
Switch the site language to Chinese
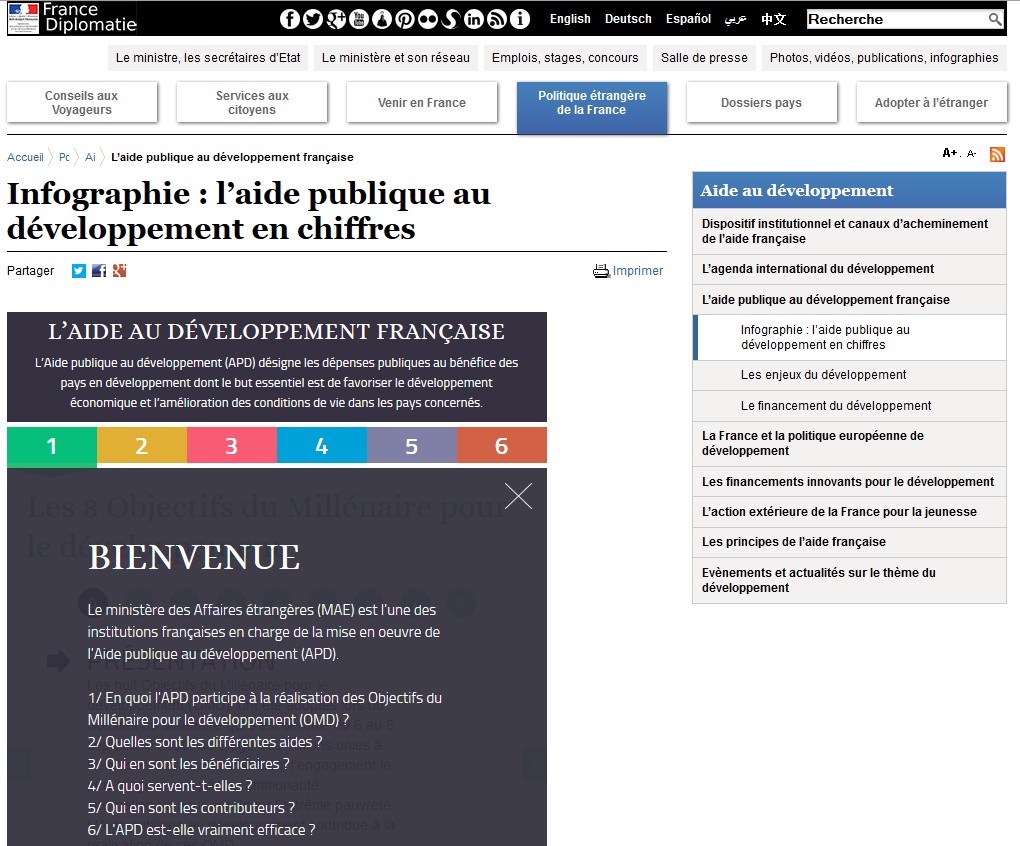(773, 19)
